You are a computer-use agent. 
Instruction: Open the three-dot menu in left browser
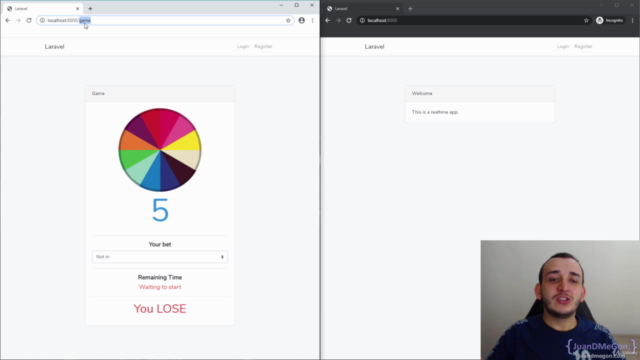click(x=313, y=20)
